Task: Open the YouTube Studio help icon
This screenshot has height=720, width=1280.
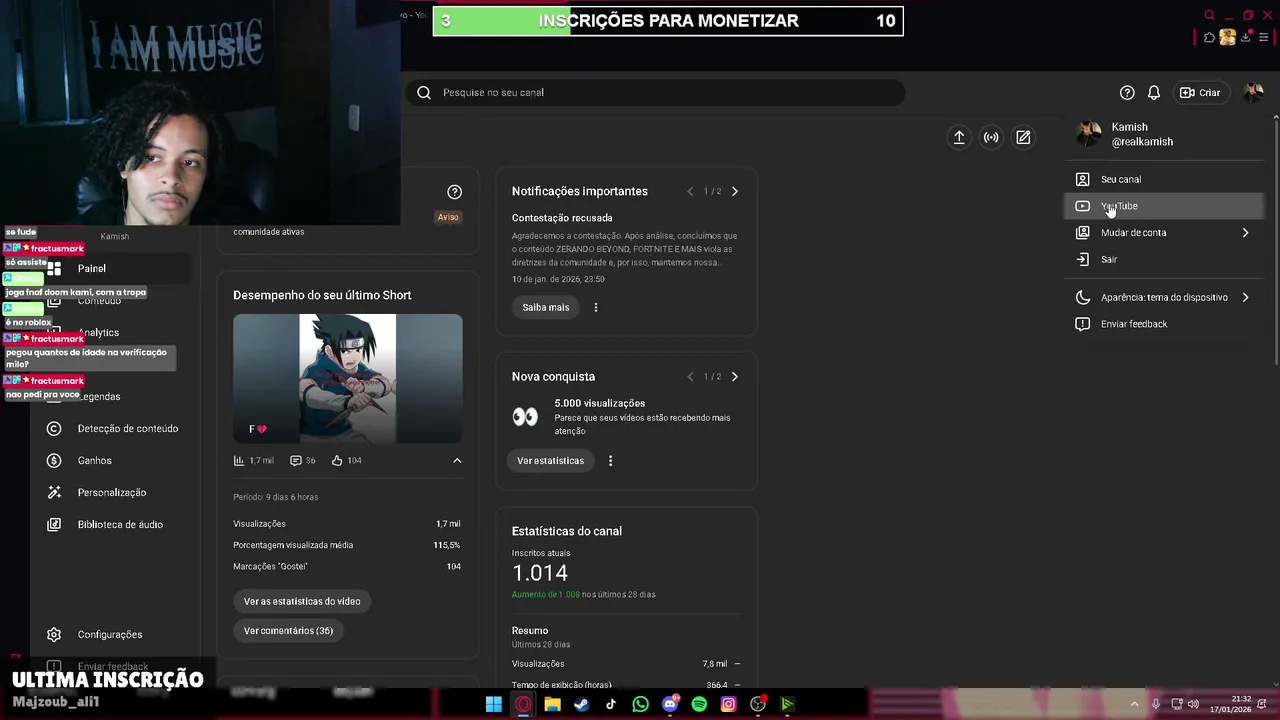Action: click(x=1127, y=92)
